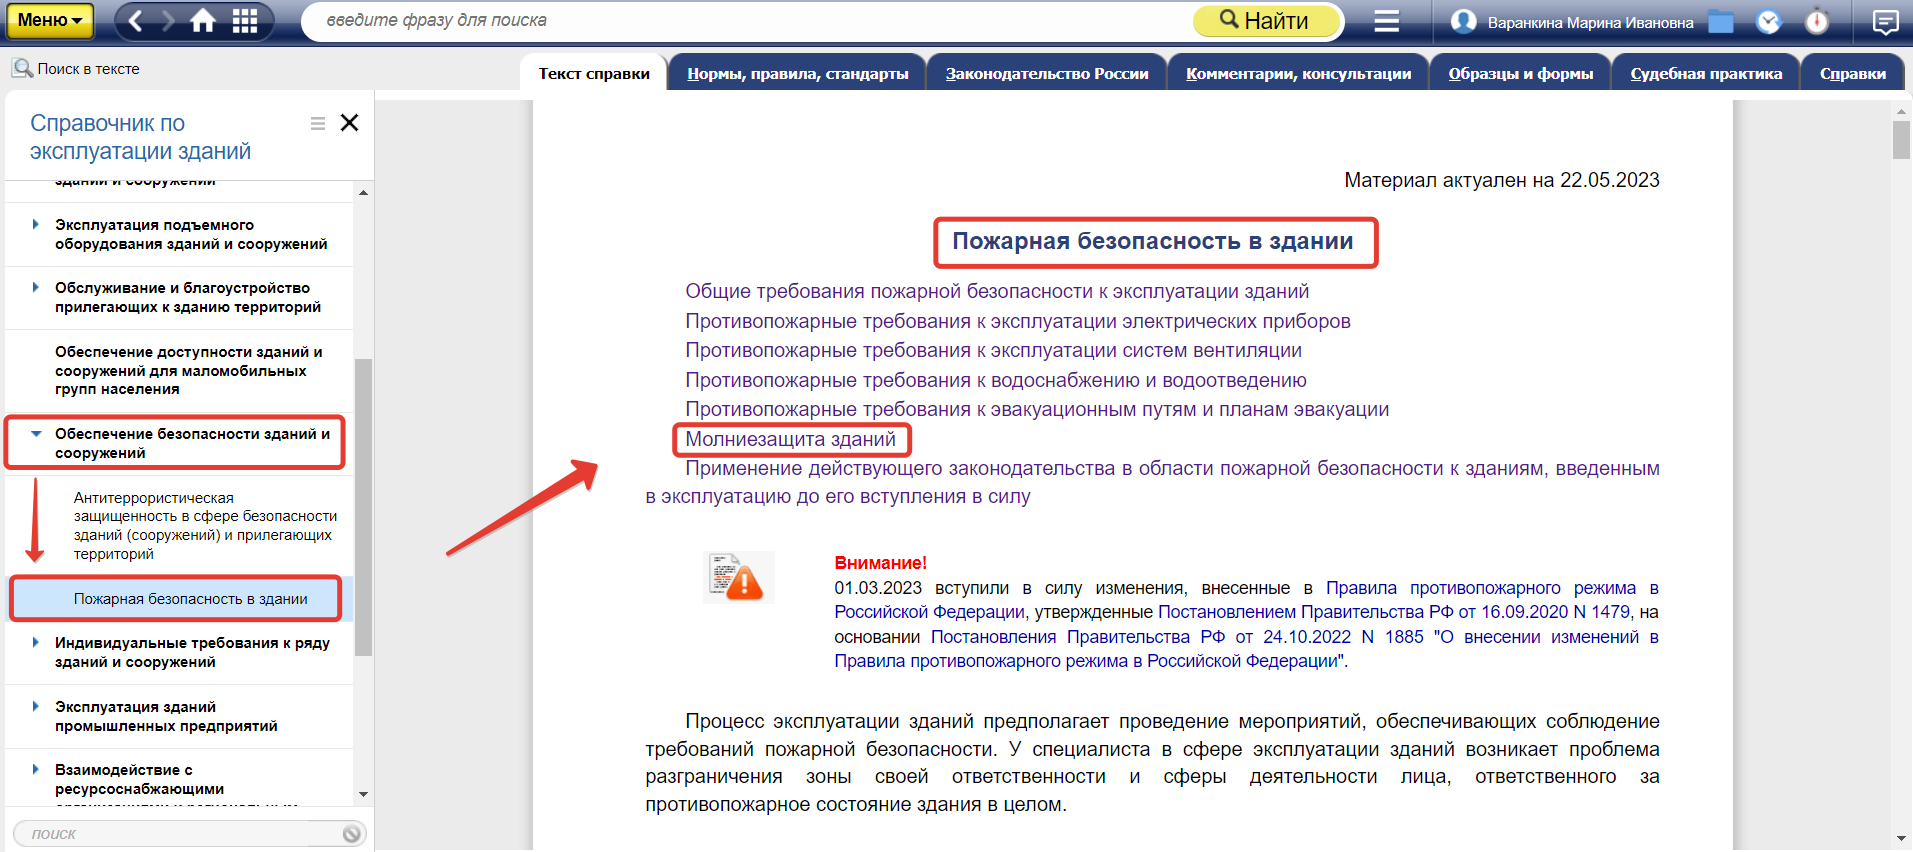Open the home page via house icon
This screenshot has width=1913, height=852.
click(203, 21)
